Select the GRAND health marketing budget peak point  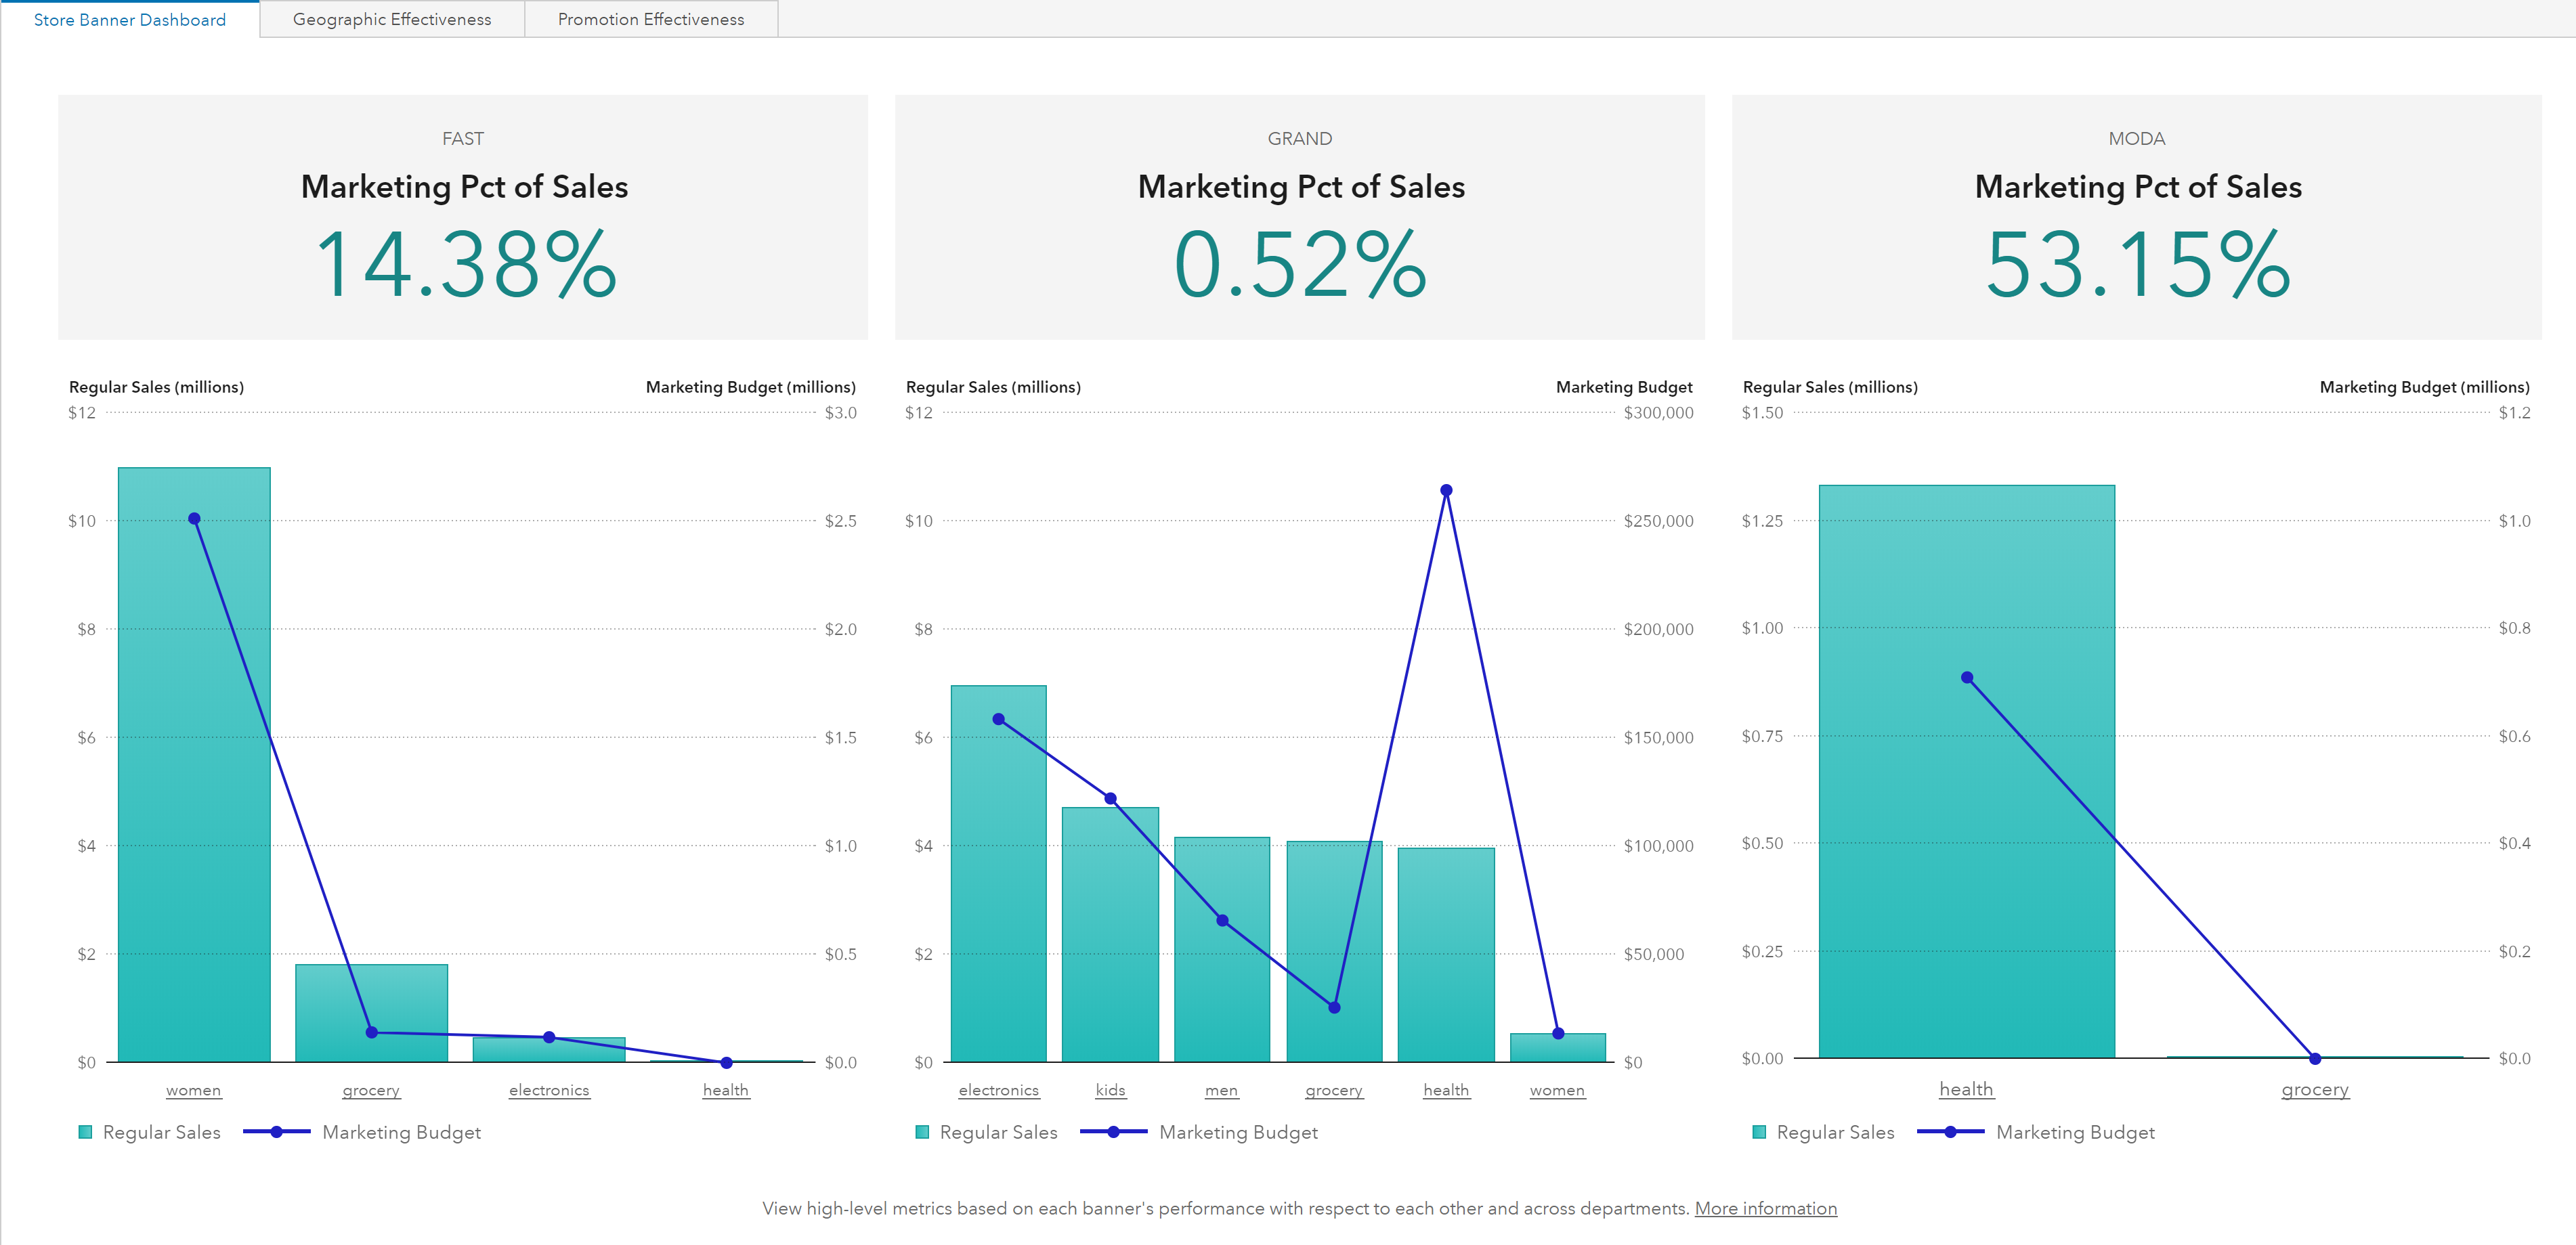(1446, 490)
